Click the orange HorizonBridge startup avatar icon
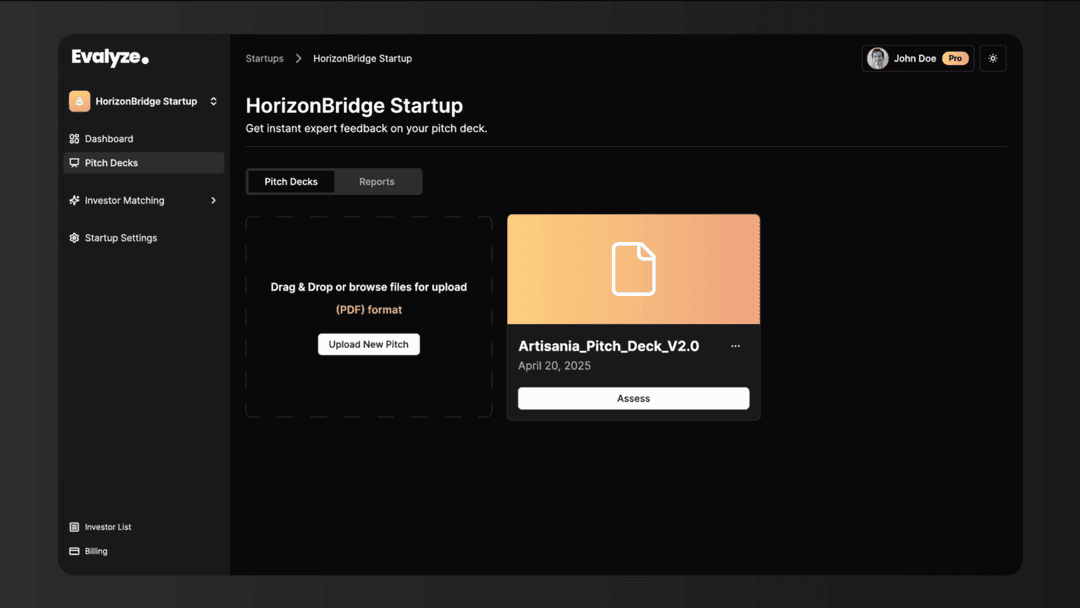The width and height of the screenshot is (1080, 608). click(x=79, y=101)
